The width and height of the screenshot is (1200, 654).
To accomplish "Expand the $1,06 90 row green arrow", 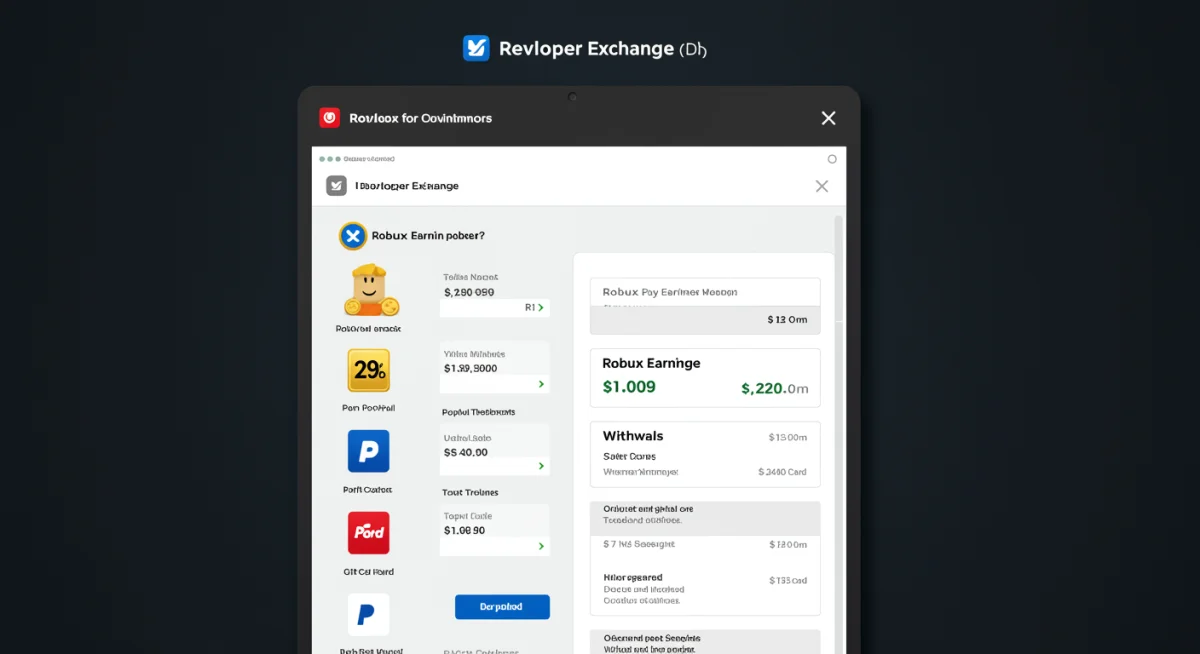I will tap(541, 546).
